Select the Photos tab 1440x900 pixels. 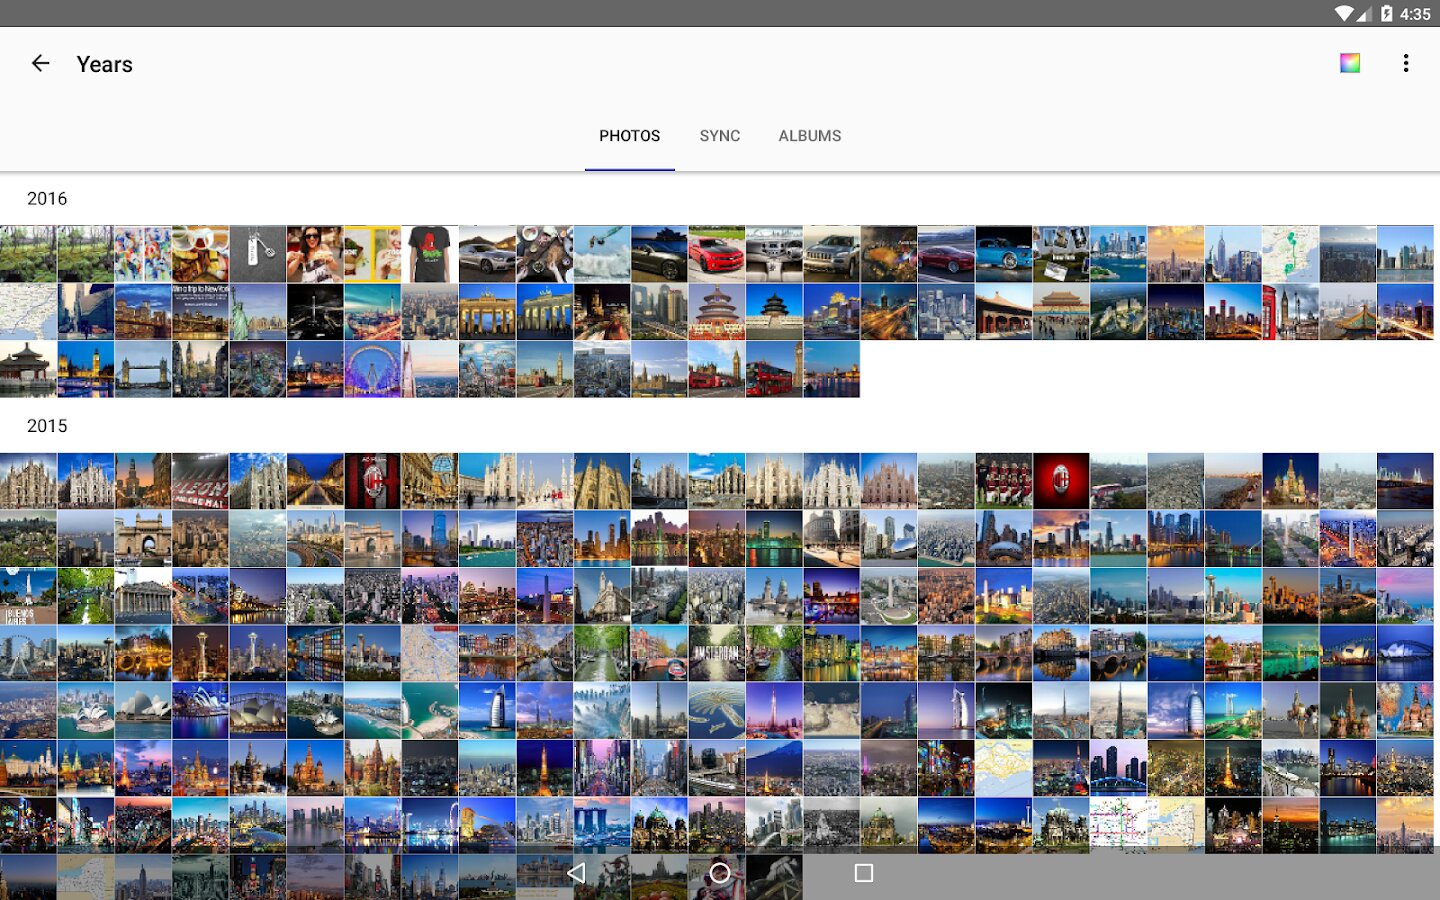629,136
